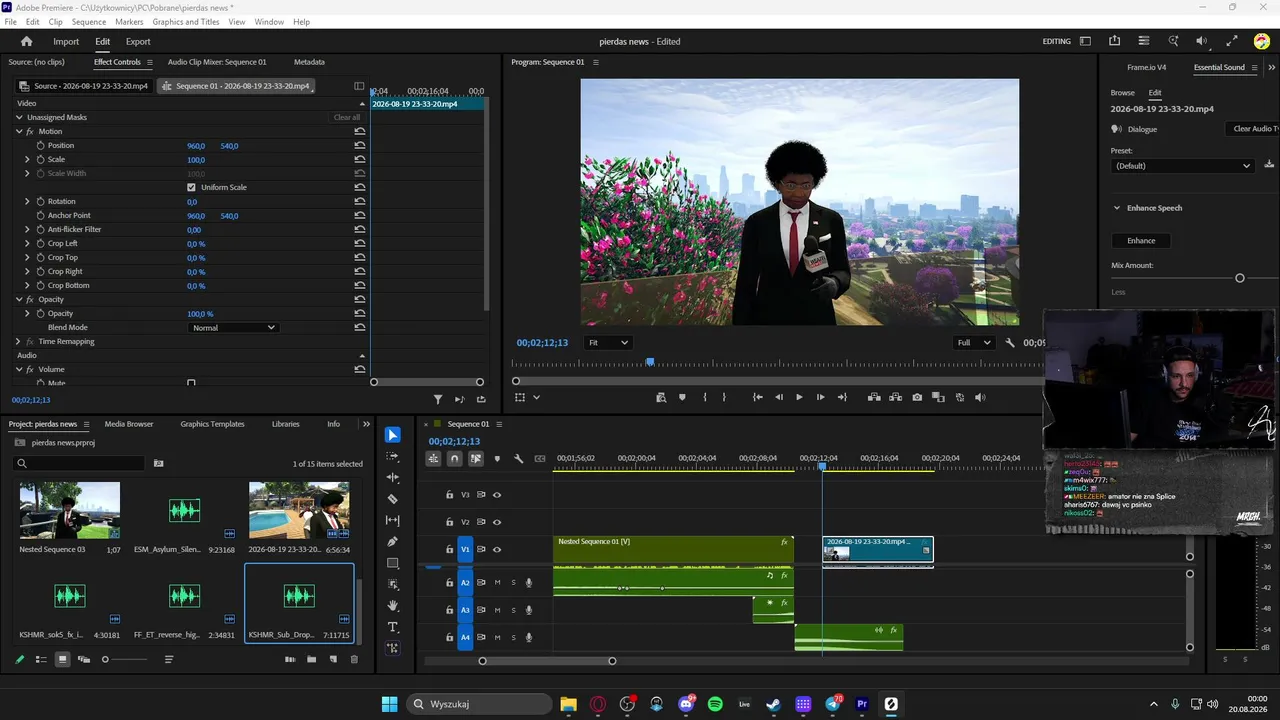Open the Blend Mode dropdown
Viewport: 1280px width, 720px height.
coord(233,328)
